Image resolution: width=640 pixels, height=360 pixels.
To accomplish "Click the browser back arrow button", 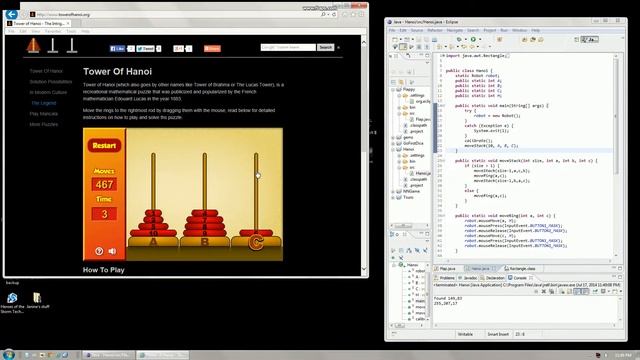I will point(11,14).
